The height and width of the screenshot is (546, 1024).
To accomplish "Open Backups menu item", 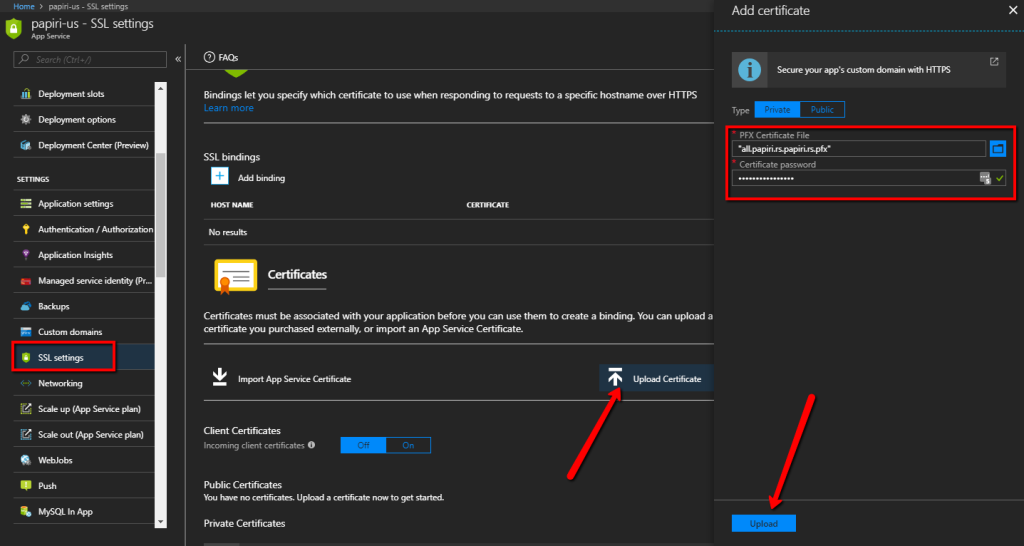I will tap(84, 306).
